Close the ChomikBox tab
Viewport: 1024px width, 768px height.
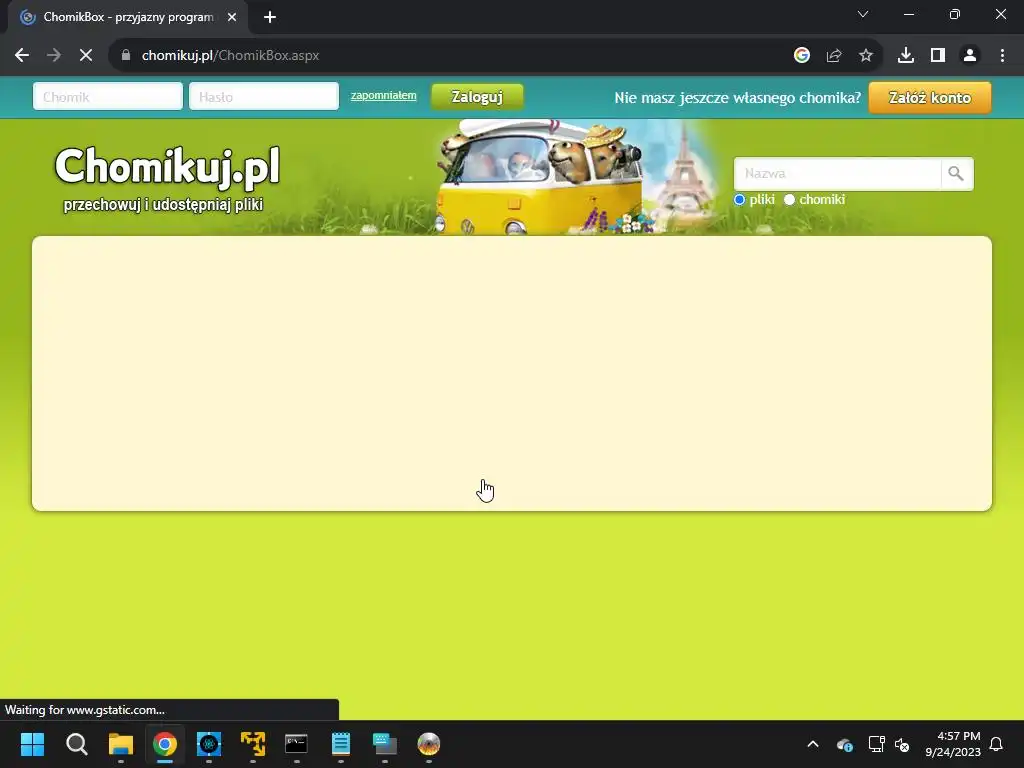coord(232,18)
